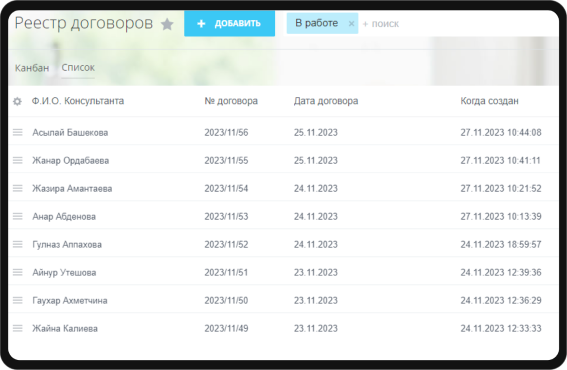The image size is (567, 370).
Task: Open row menu for Жазира Амантаева
Action: point(18,188)
